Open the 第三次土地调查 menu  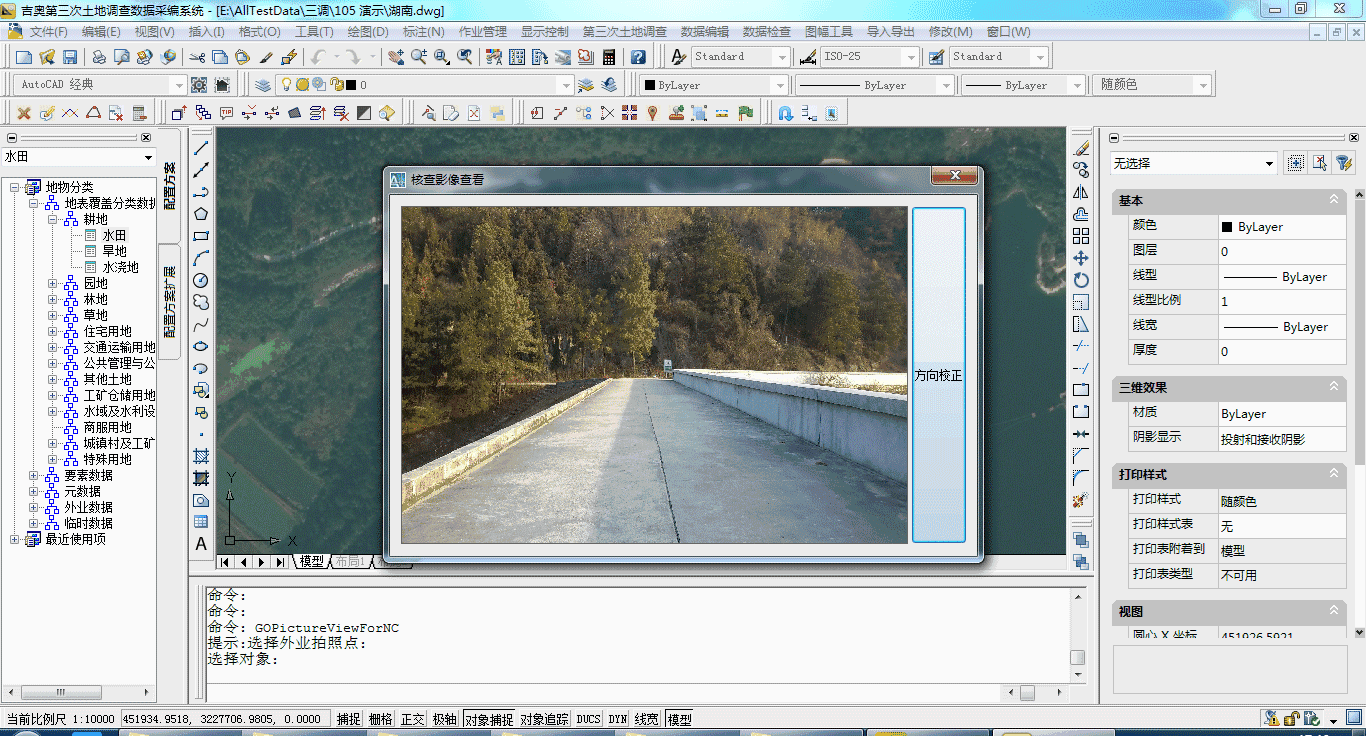[625, 32]
